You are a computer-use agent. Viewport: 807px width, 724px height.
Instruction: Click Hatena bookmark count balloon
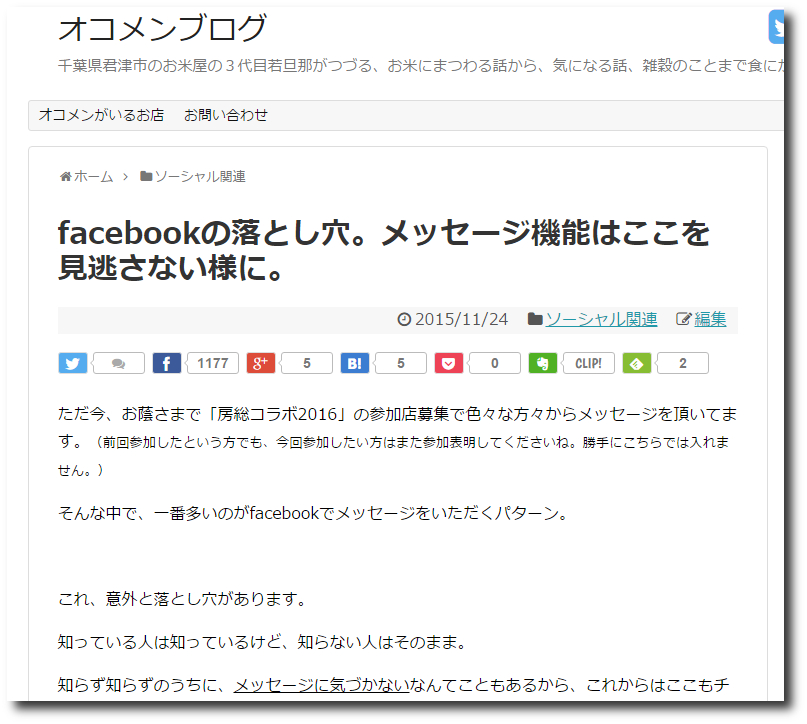click(x=400, y=363)
